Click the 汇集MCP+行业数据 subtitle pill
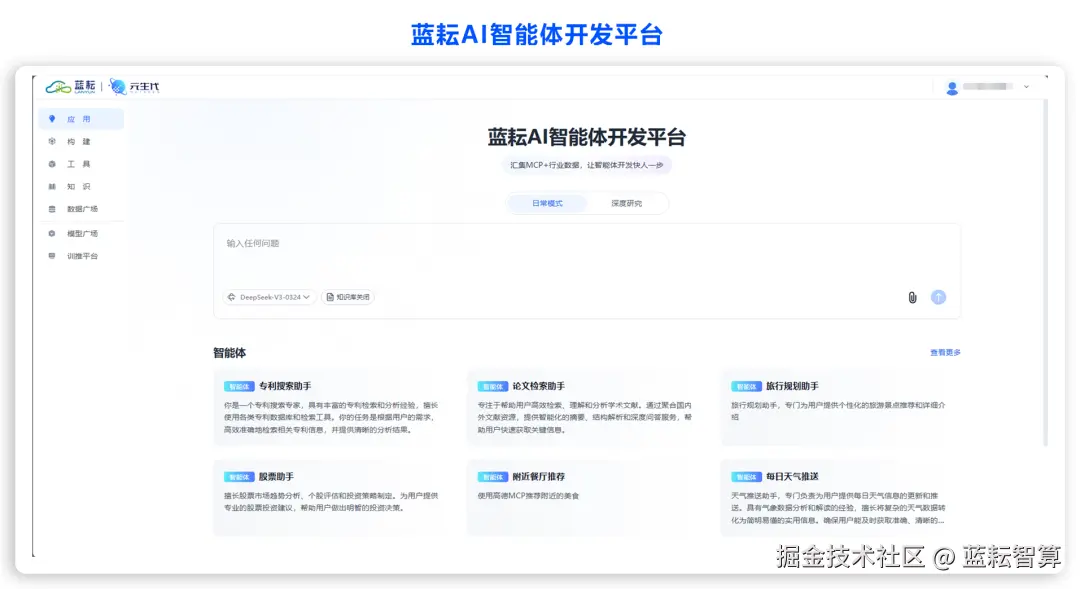 587,165
